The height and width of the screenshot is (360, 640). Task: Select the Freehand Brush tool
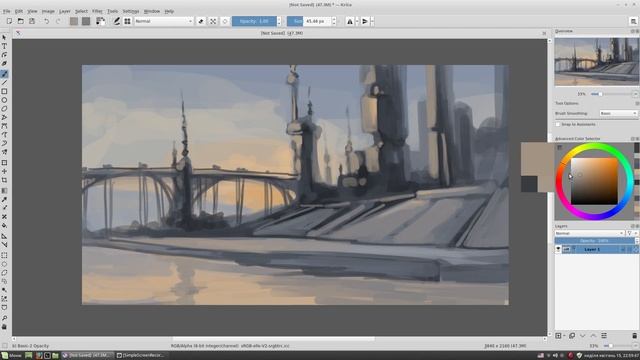[4, 74]
